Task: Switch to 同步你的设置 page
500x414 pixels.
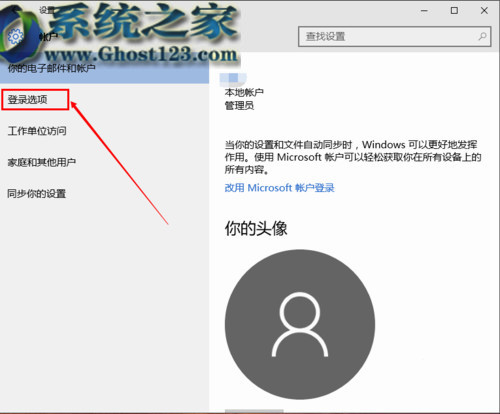Action: tap(36, 194)
